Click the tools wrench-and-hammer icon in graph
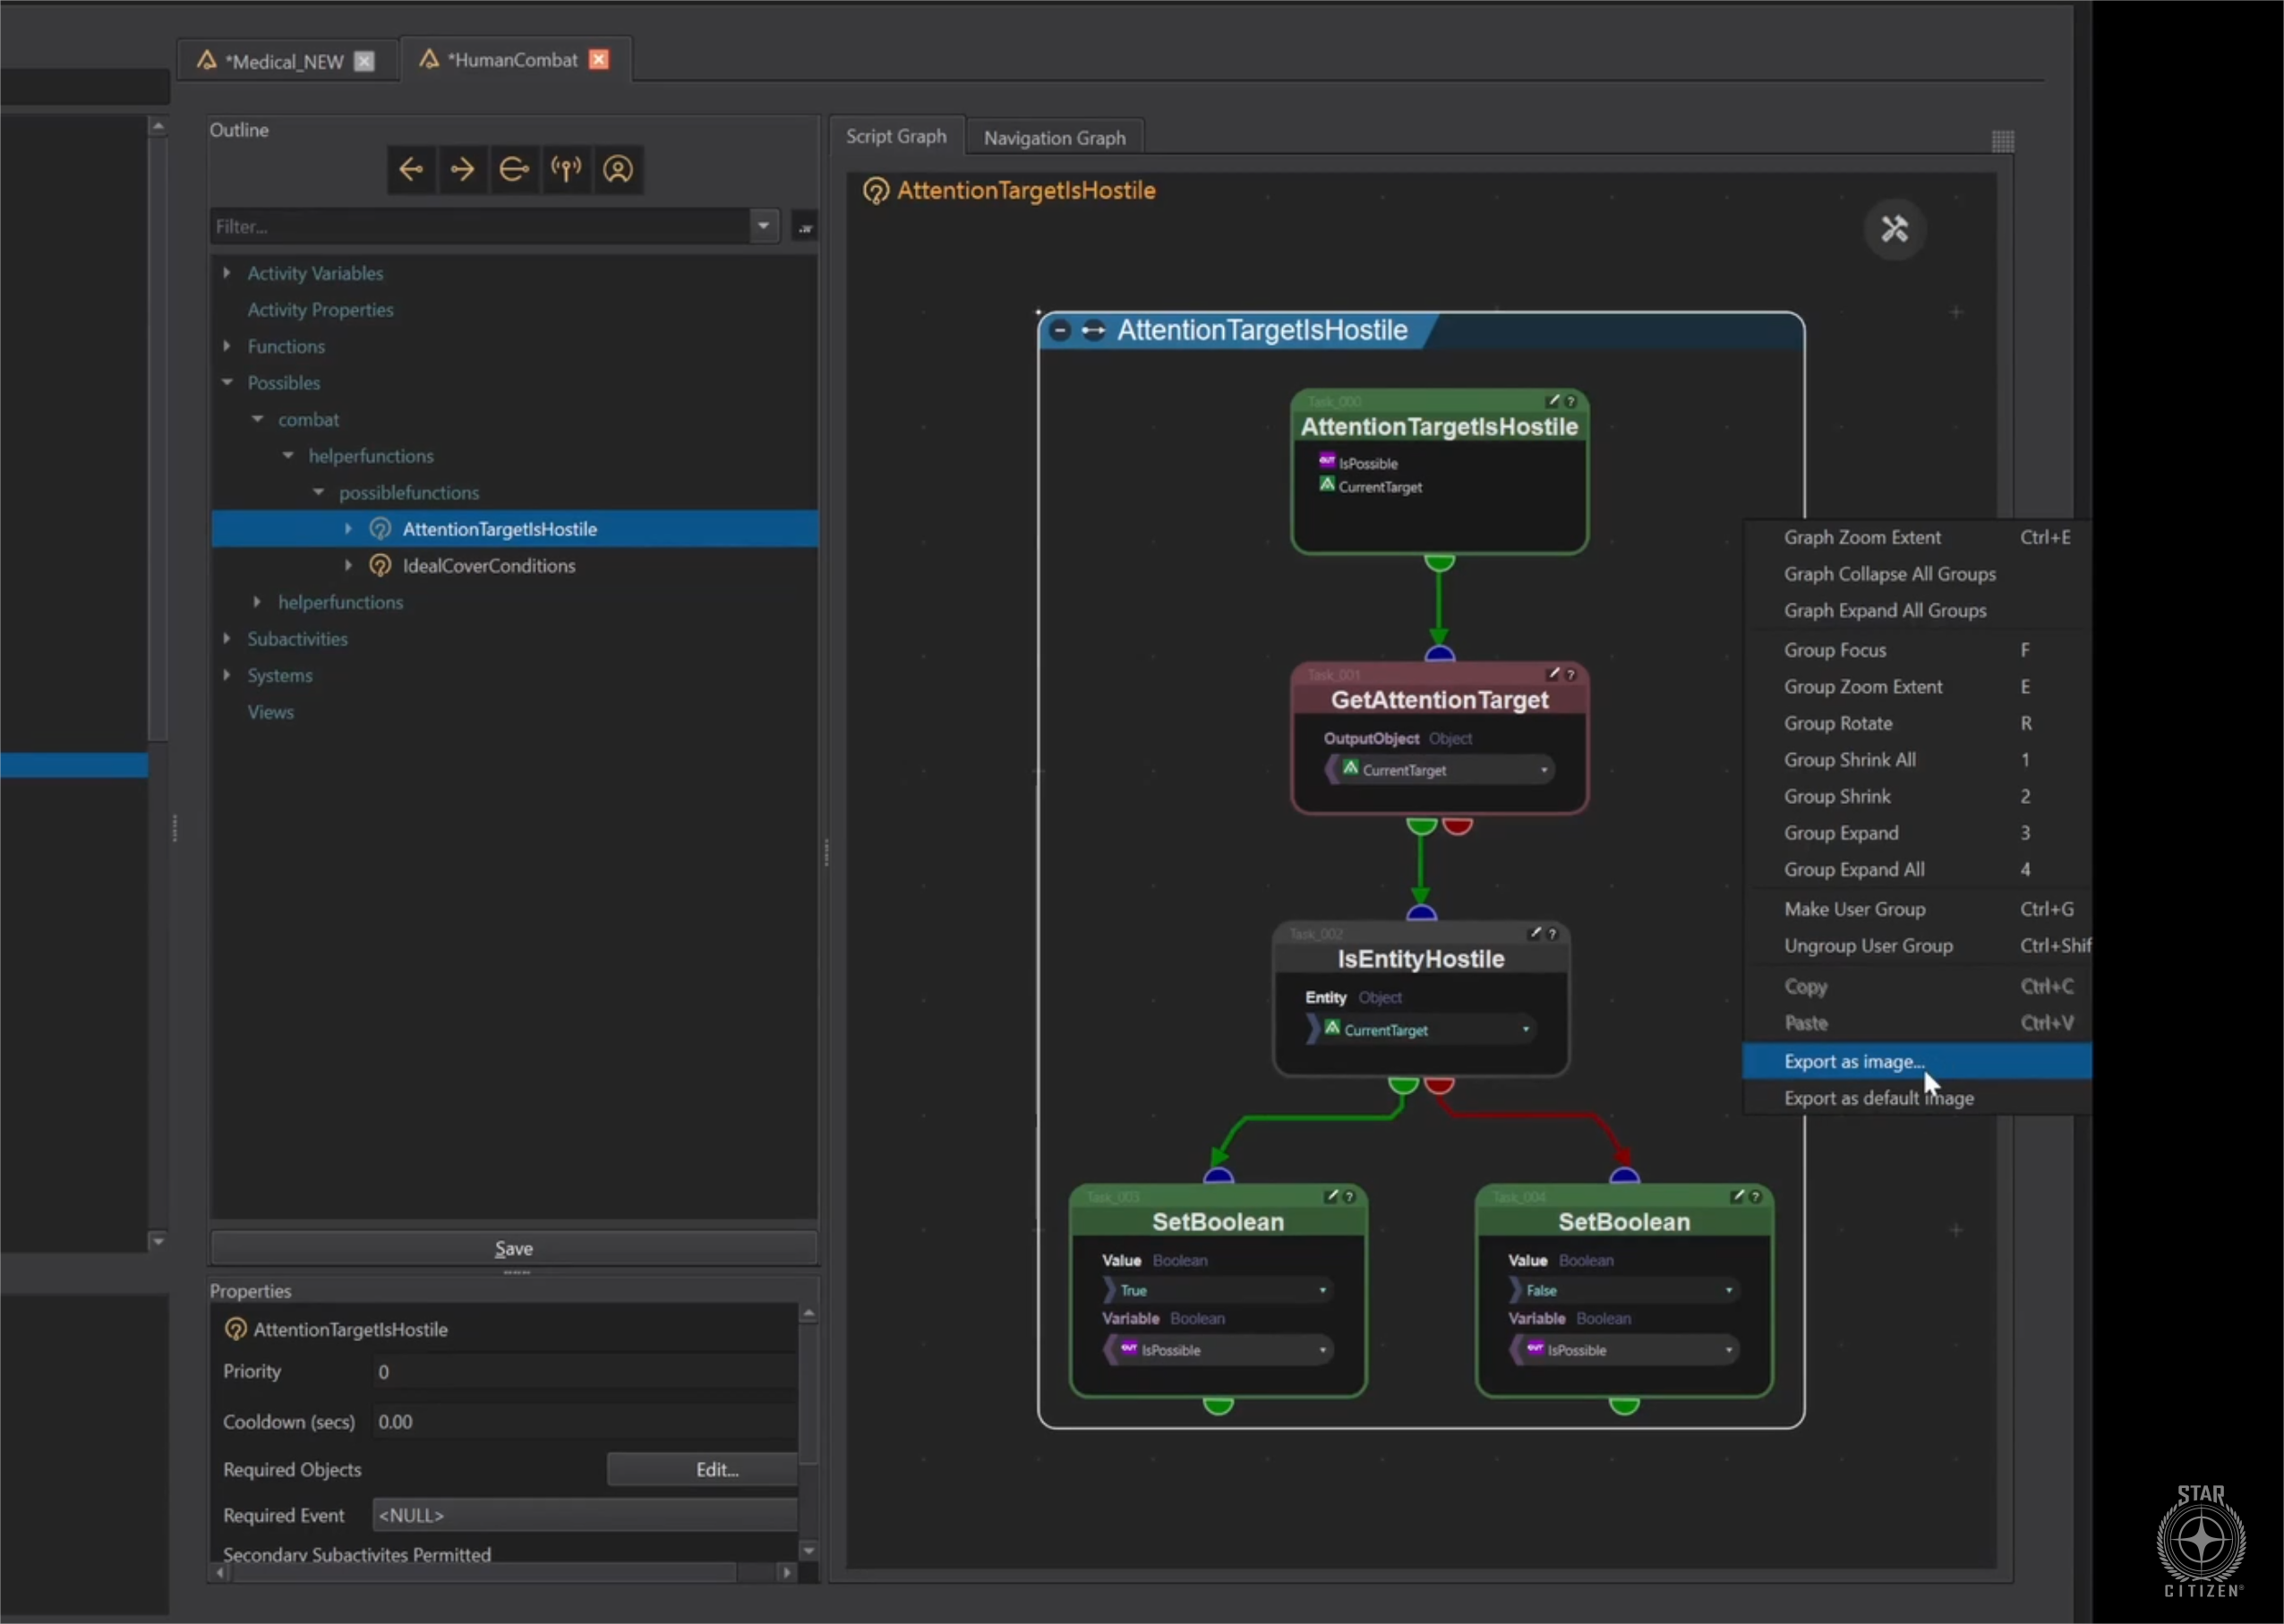 (1894, 229)
